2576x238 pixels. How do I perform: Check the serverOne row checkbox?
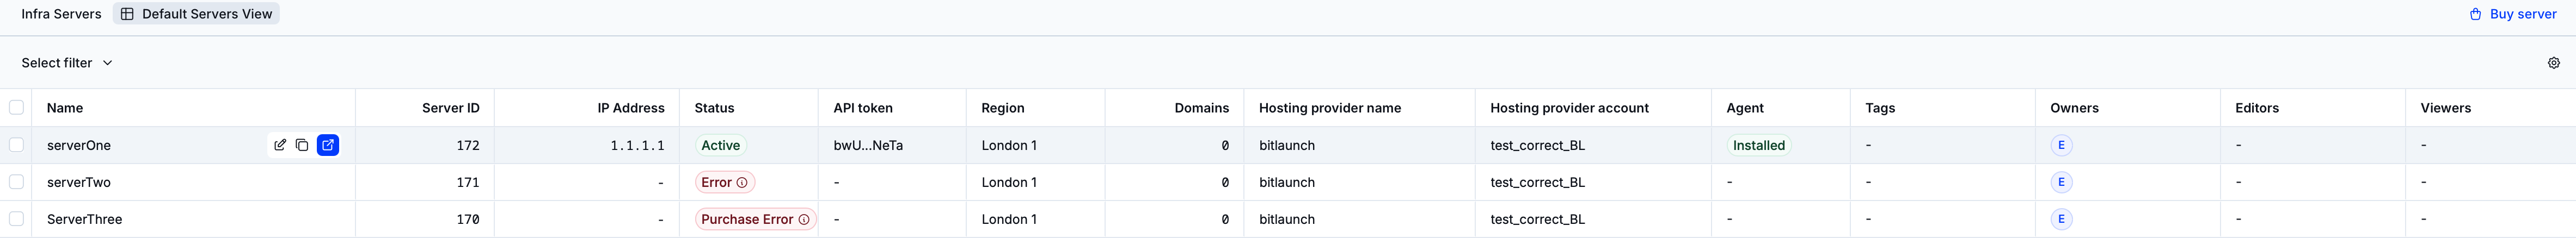16,145
